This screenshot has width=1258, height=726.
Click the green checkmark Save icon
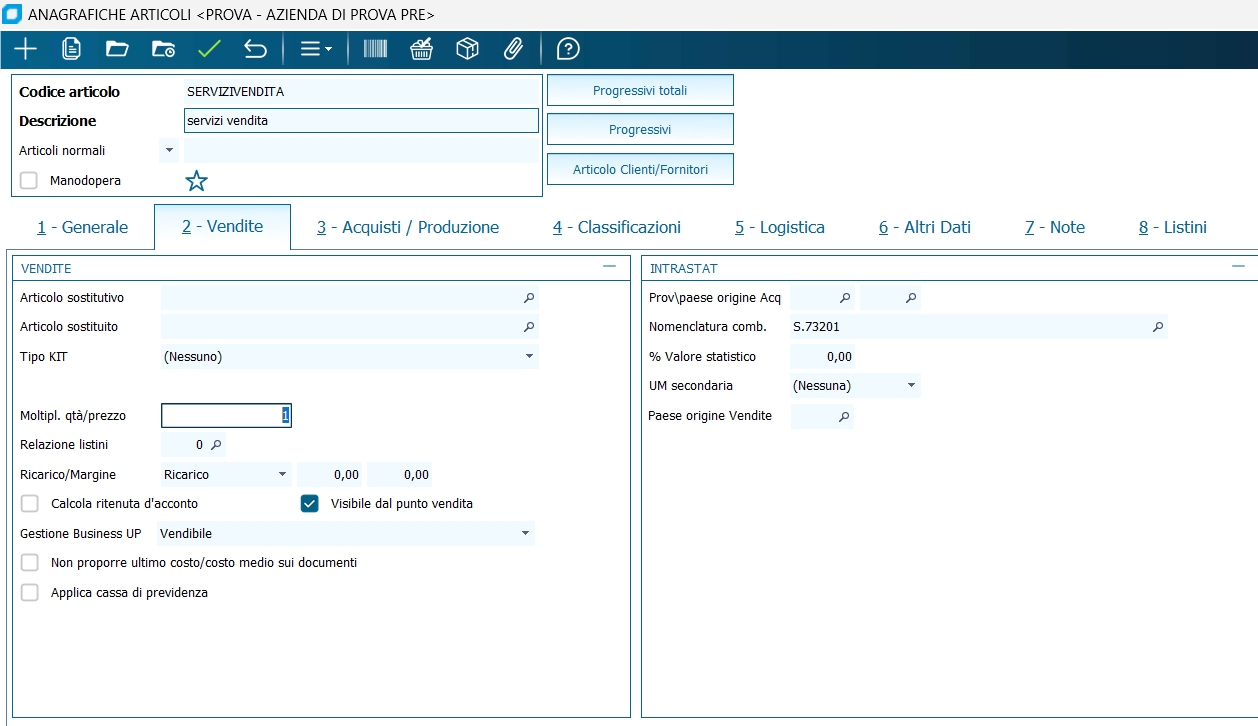pos(209,49)
